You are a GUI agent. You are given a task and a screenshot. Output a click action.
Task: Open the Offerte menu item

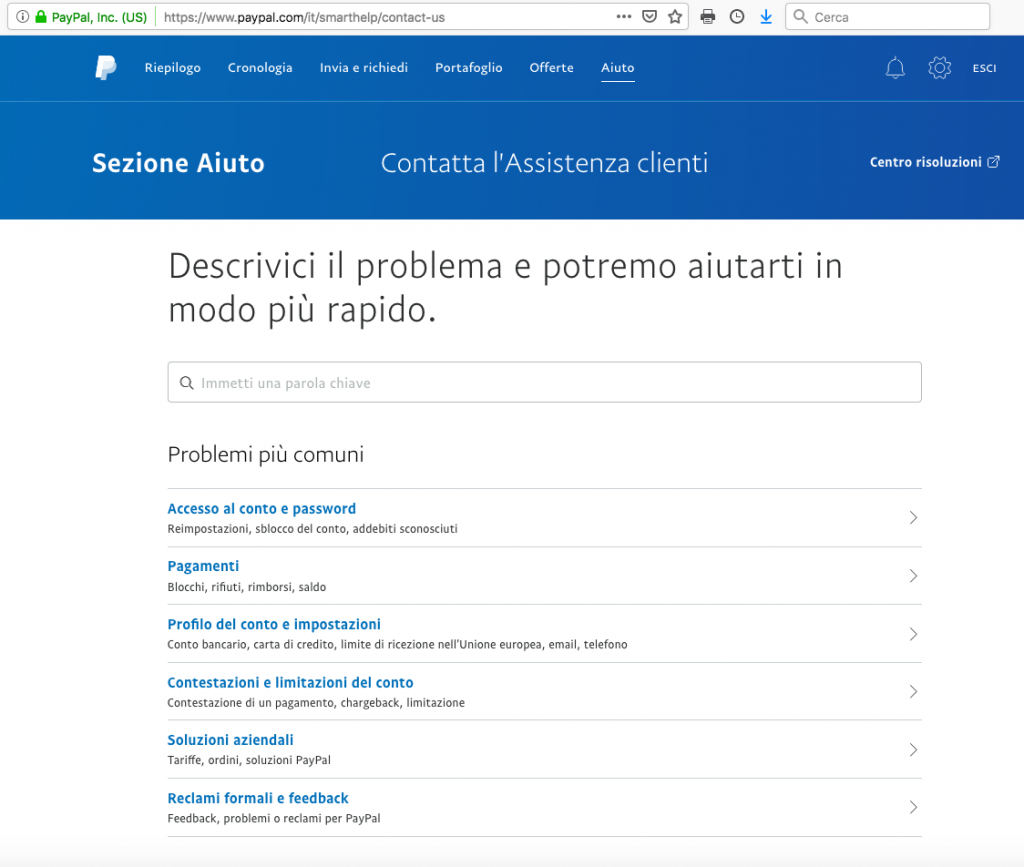coord(552,68)
